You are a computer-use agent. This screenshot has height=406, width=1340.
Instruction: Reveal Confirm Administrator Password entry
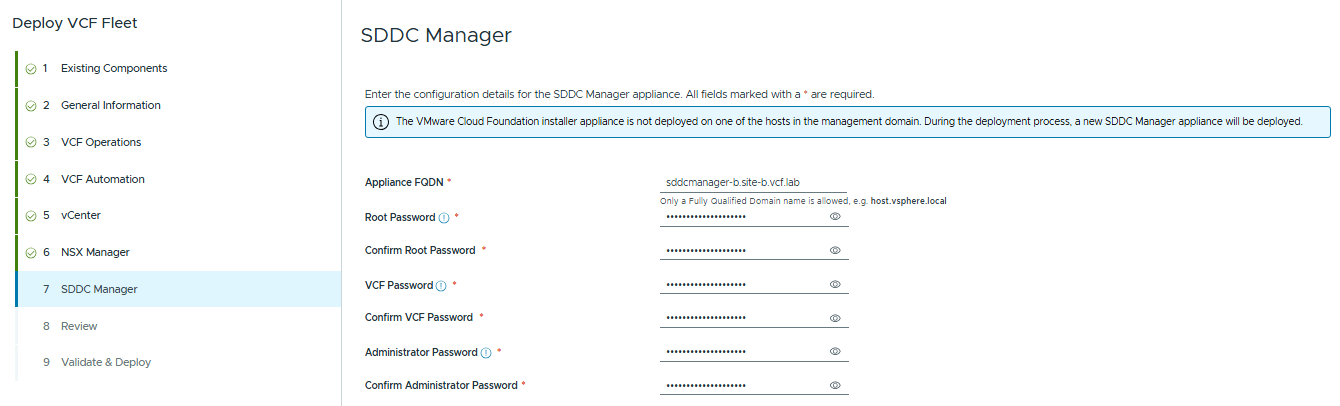click(x=835, y=385)
